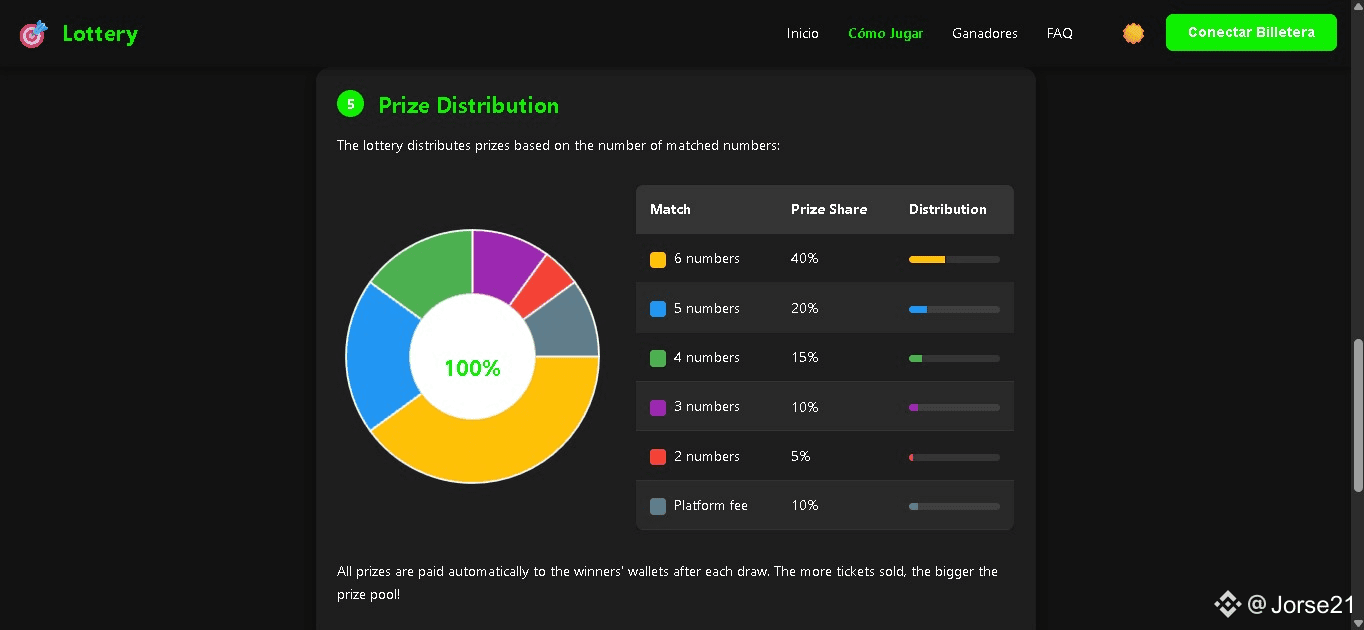Viewport: 1364px width, 630px height.
Task: Open the Cómo Jugar page
Action: [886, 33]
